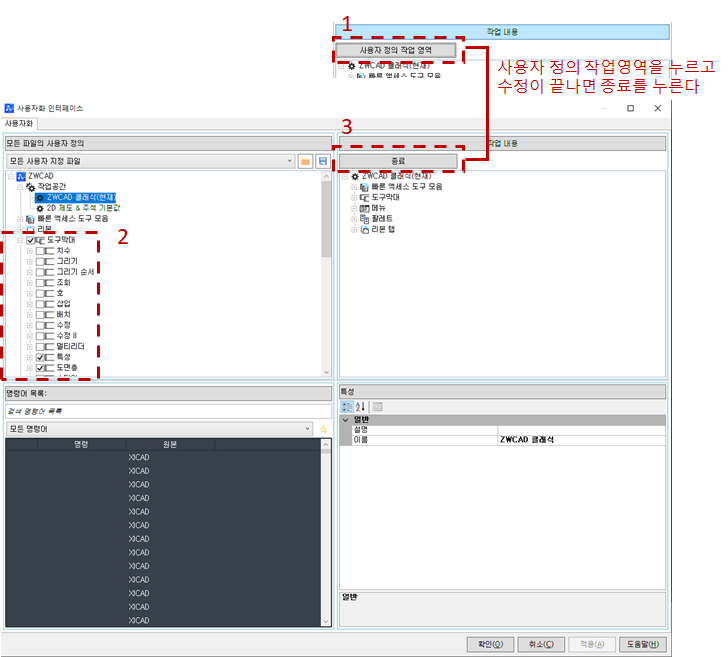Select the 사용자화 tab
The width and height of the screenshot is (728, 657).
click(19, 124)
